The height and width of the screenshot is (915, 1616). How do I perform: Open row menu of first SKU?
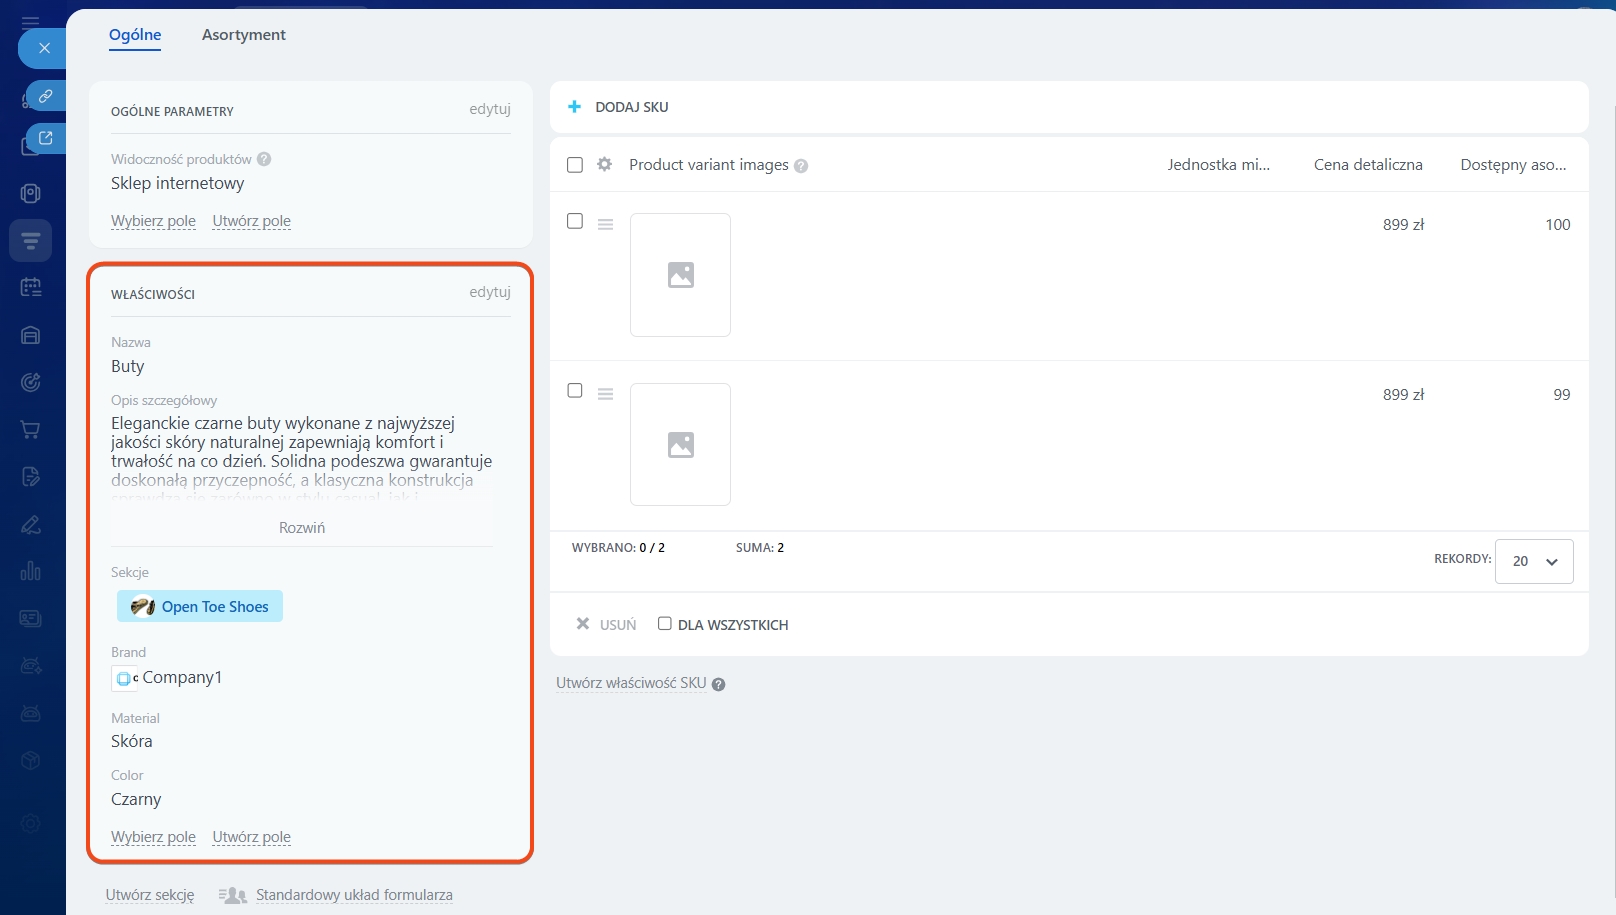click(x=605, y=225)
